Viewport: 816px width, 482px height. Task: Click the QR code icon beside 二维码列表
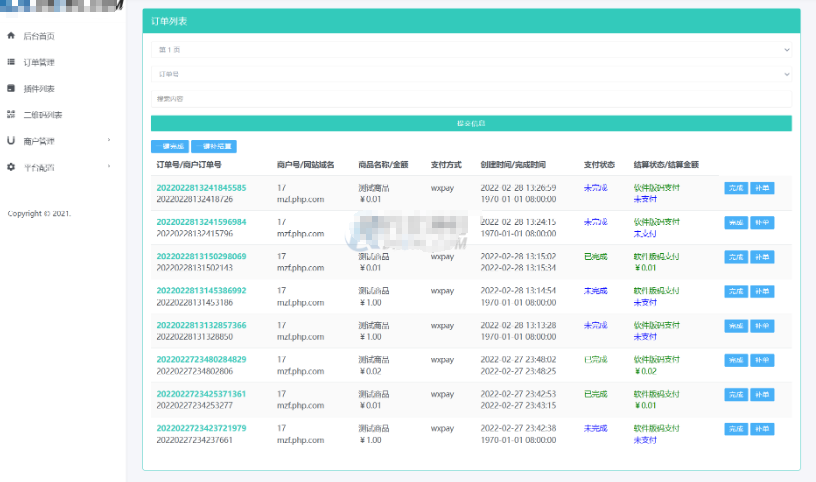(11, 114)
